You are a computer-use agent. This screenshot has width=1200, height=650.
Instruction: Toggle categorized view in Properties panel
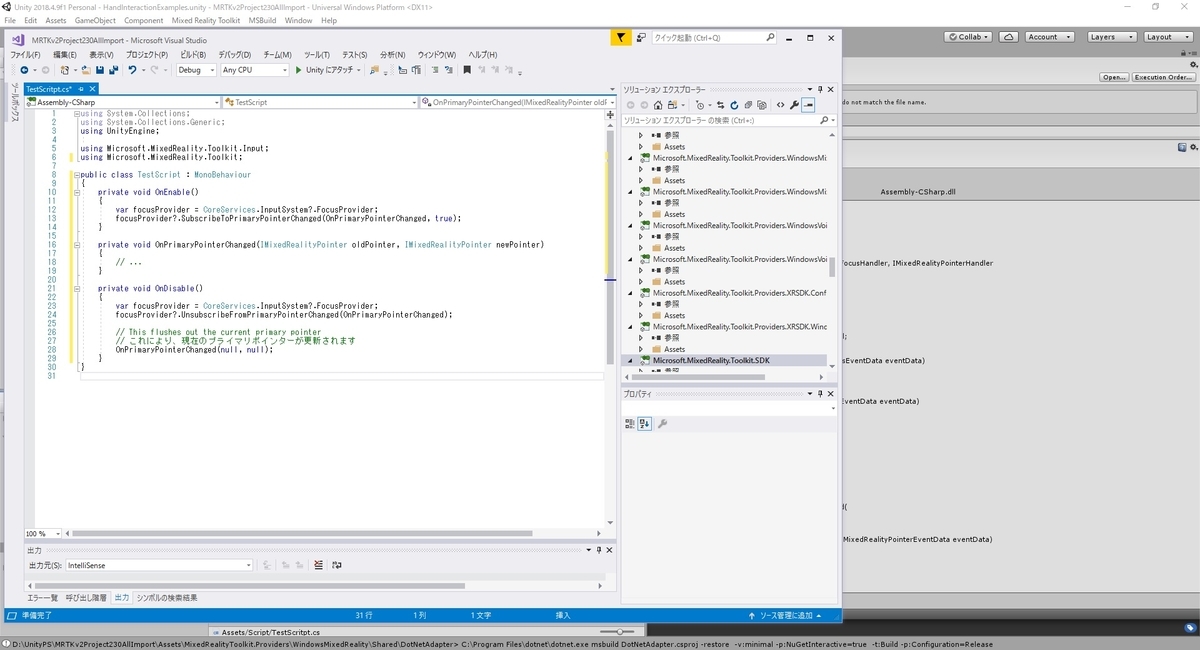click(x=630, y=424)
